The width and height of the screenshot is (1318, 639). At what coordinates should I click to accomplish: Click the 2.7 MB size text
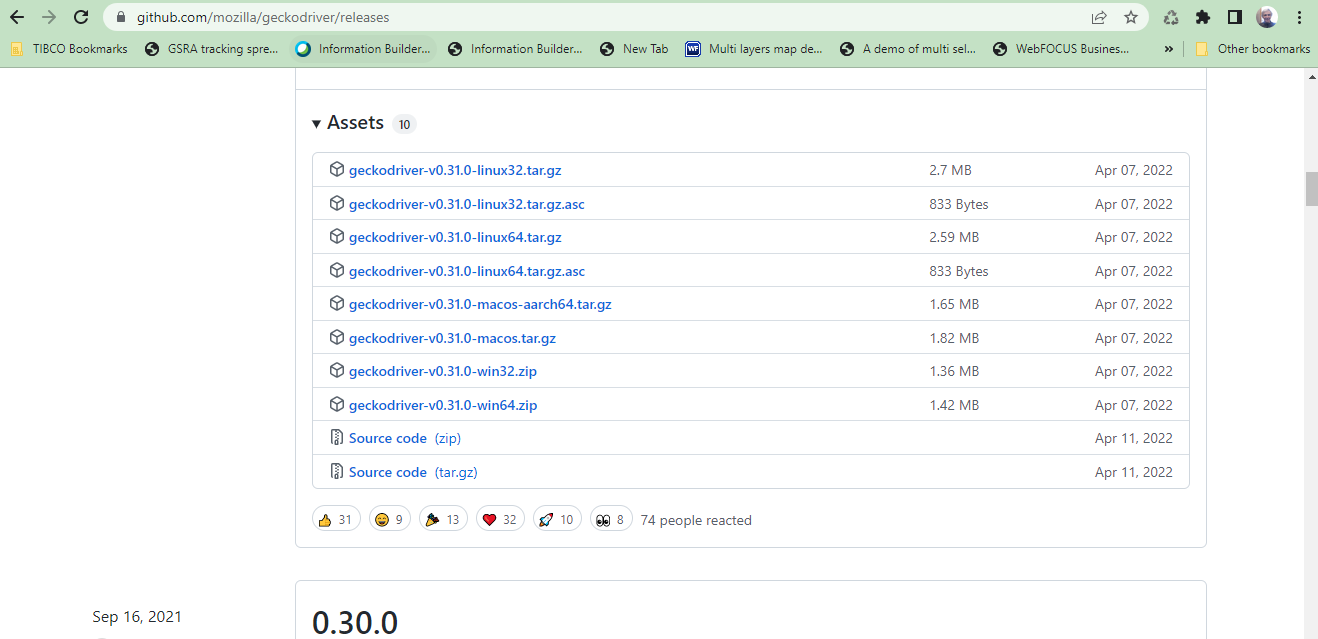tap(950, 170)
